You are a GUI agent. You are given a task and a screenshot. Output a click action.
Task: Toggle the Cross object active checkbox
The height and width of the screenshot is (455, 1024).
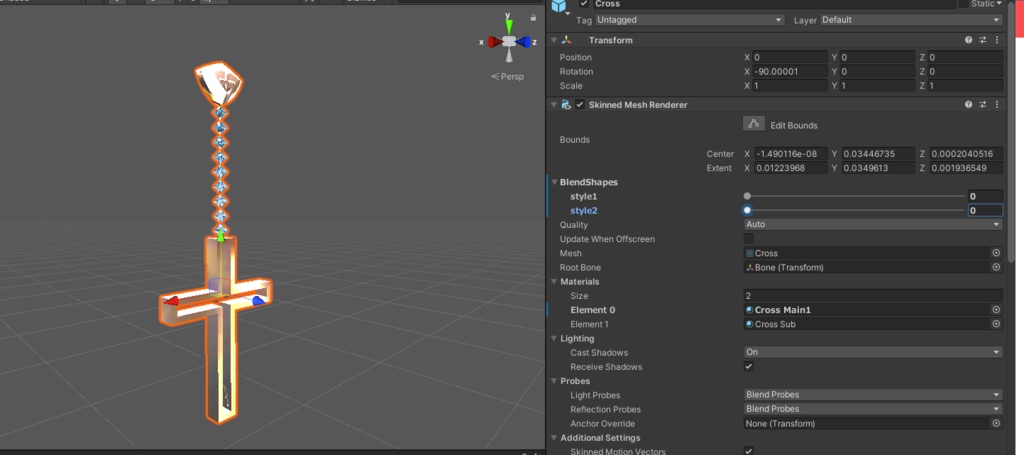584,4
